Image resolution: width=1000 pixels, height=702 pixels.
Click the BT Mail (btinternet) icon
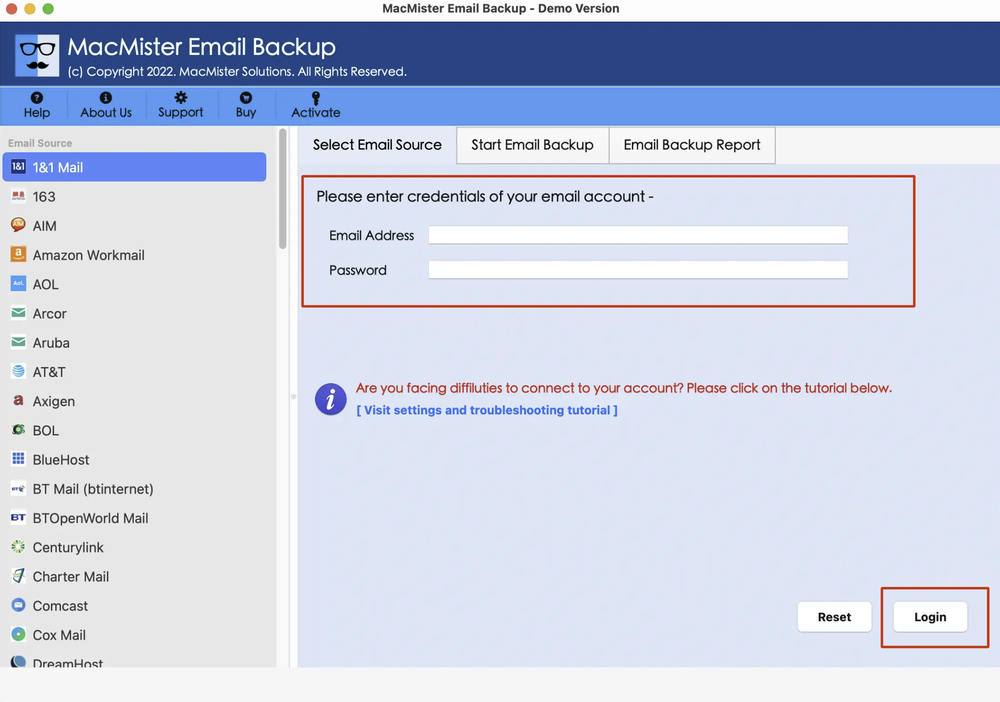click(18, 488)
